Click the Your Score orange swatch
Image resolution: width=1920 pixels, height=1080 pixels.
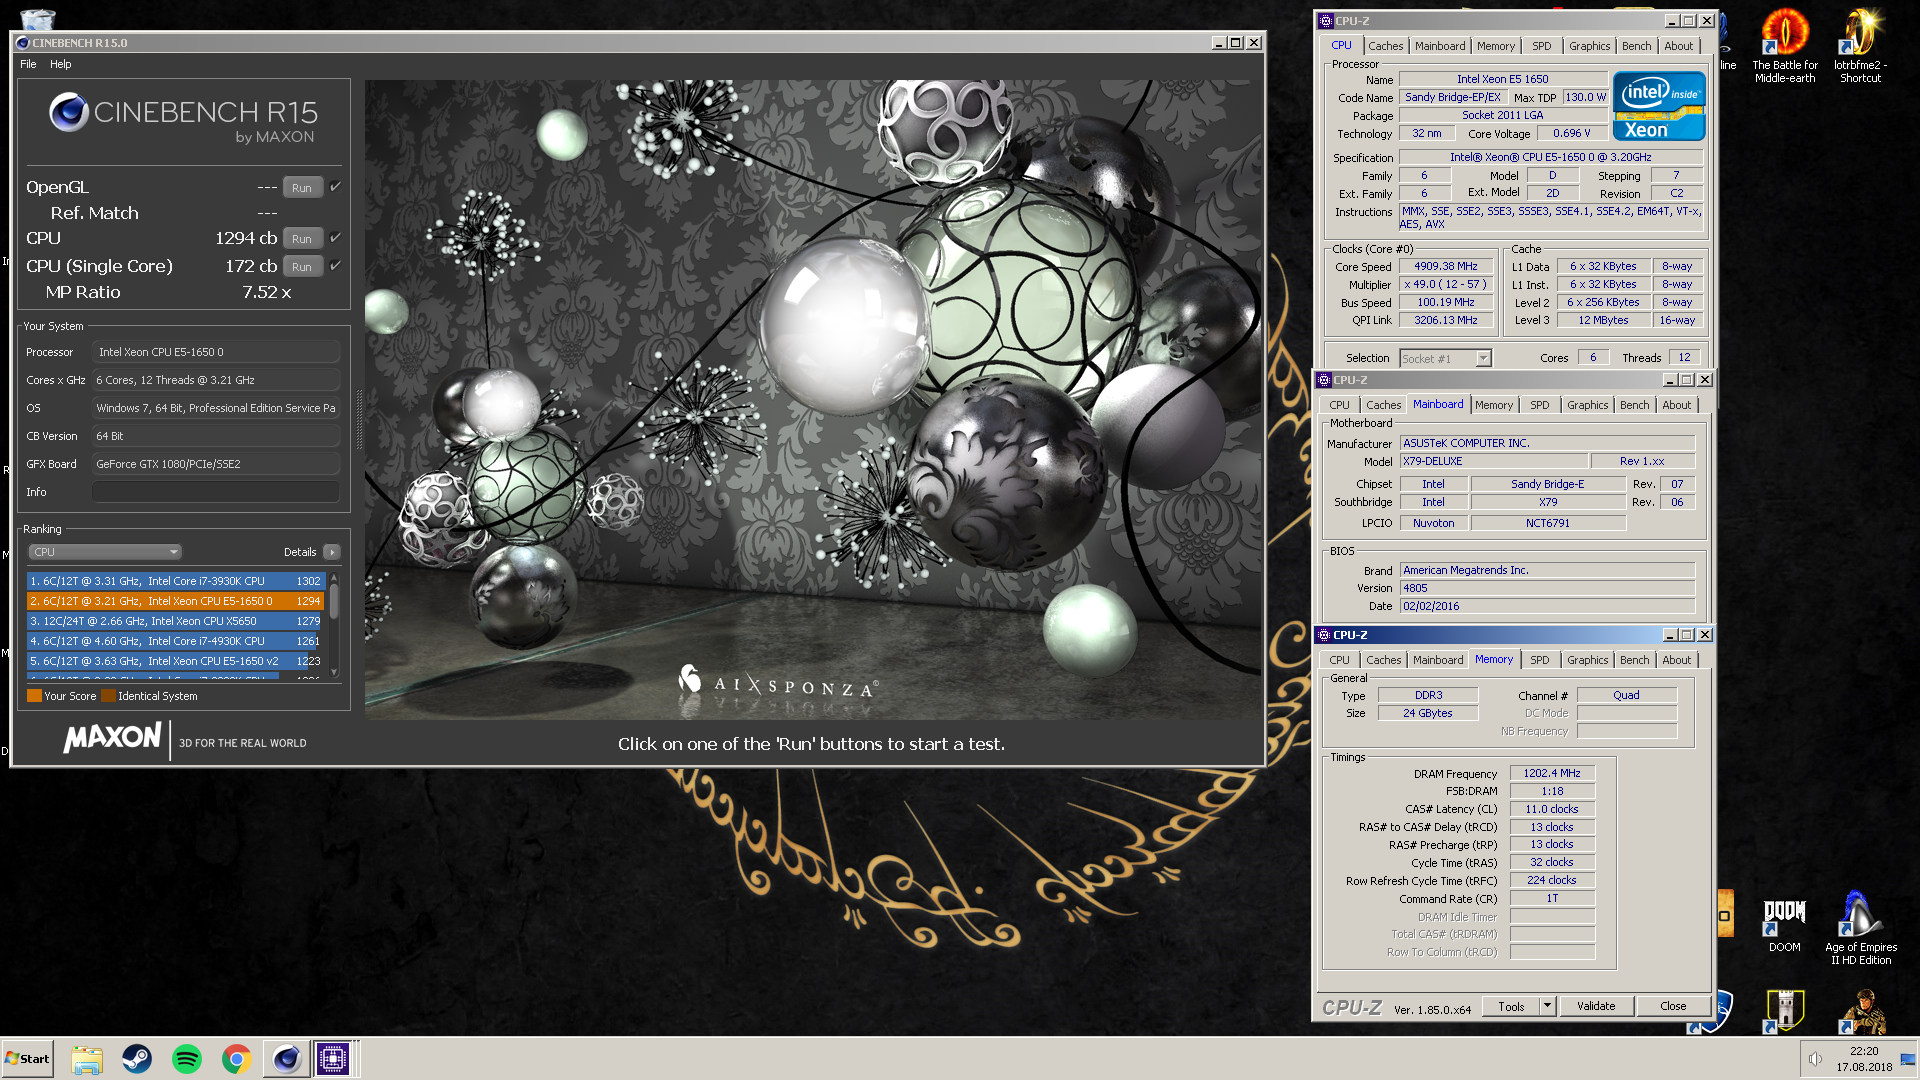tap(34, 696)
